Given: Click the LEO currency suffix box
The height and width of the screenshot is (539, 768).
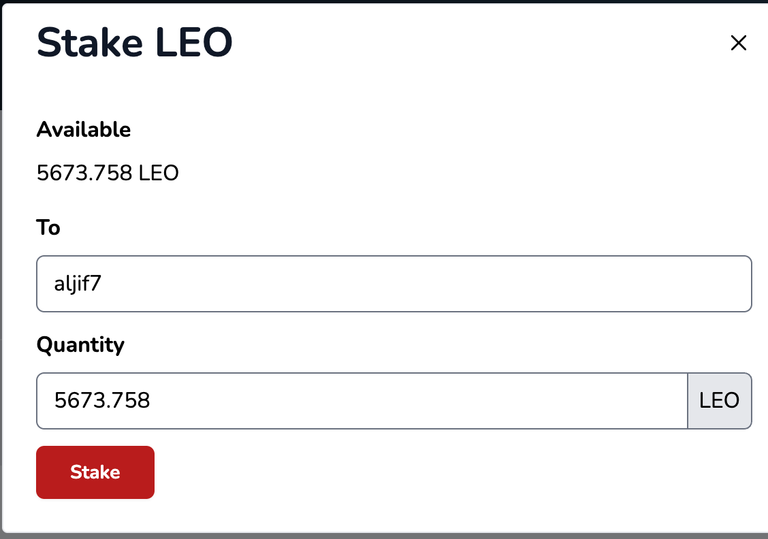Looking at the screenshot, I should pos(720,401).
